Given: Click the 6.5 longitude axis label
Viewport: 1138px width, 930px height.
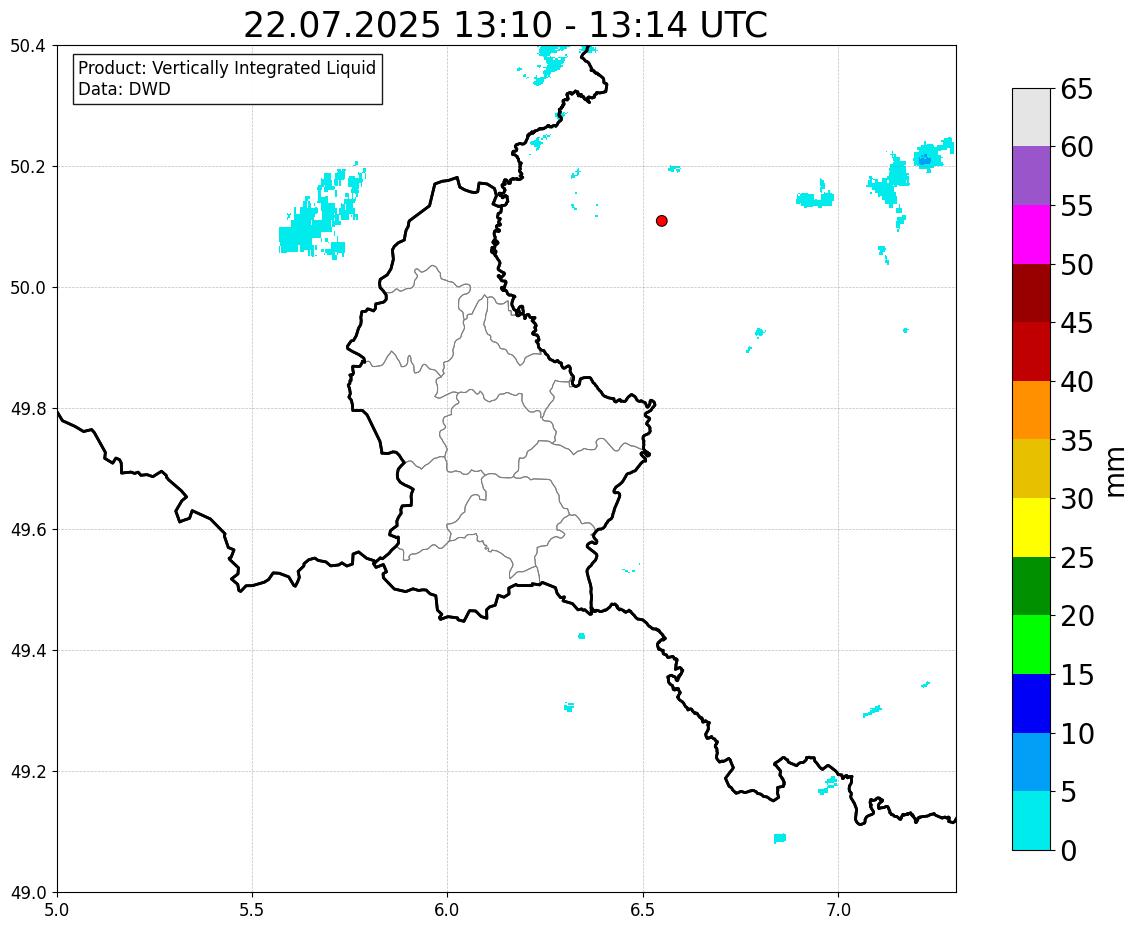Looking at the screenshot, I should point(642,910).
